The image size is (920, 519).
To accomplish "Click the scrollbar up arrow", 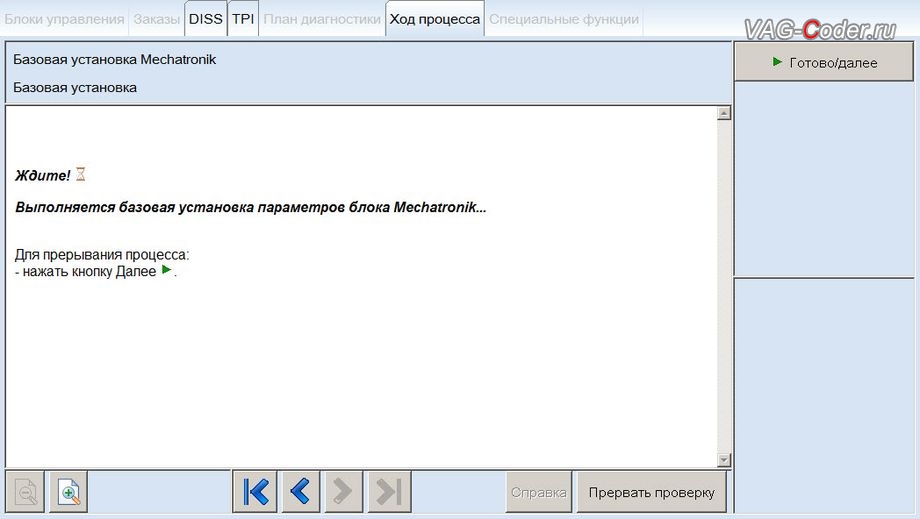I will pos(724,113).
